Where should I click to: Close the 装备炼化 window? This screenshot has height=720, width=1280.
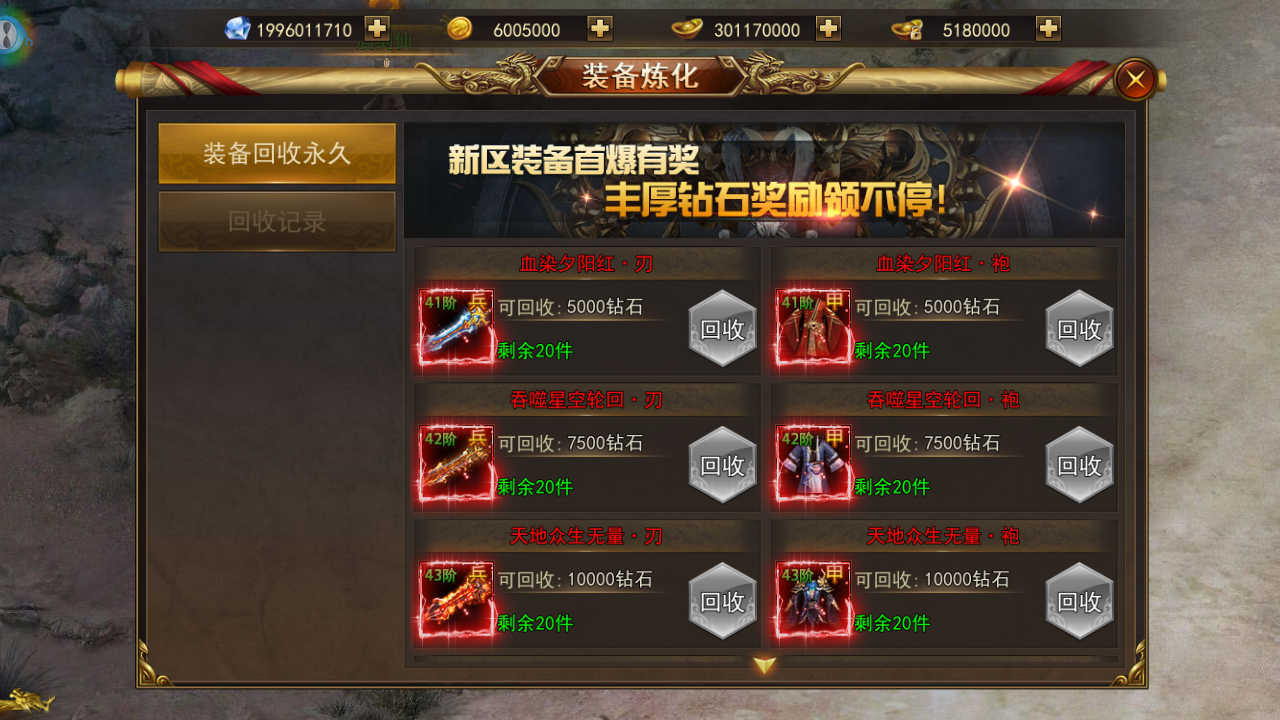[x=1135, y=80]
